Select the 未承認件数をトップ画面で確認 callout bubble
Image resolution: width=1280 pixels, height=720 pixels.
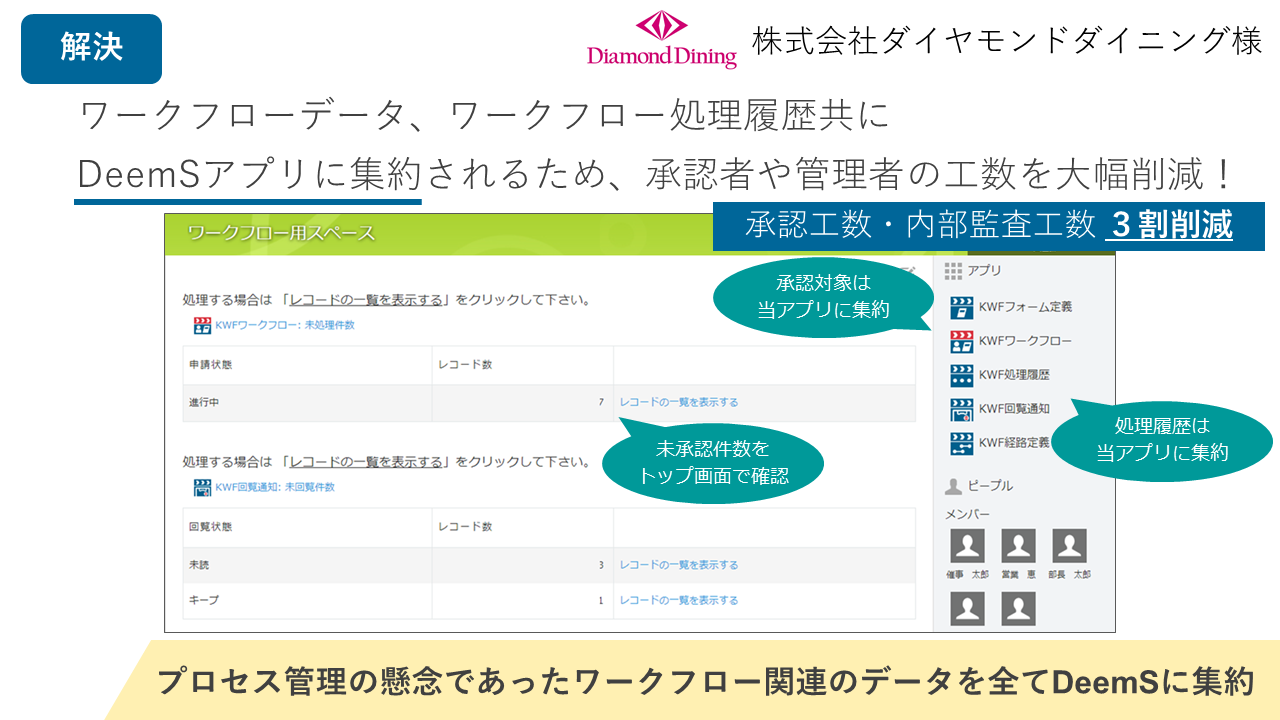(713, 462)
